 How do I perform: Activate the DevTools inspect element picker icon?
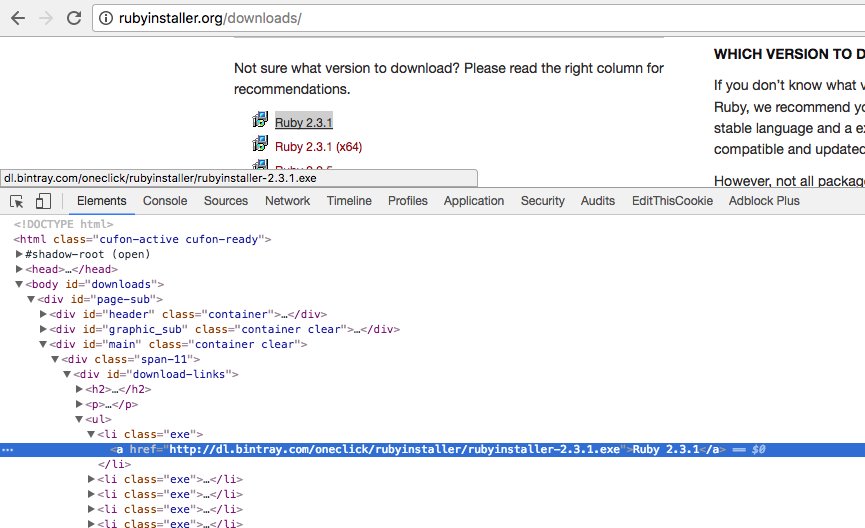coord(17,201)
